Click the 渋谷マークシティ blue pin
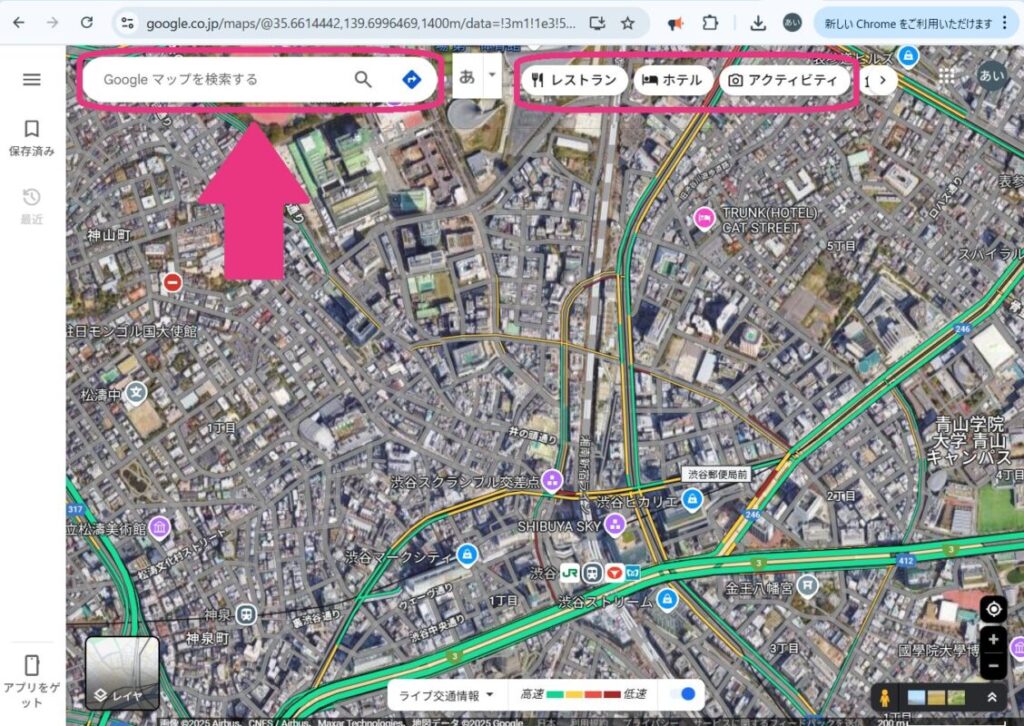Screen dimensions: 1024x726 (467, 555)
